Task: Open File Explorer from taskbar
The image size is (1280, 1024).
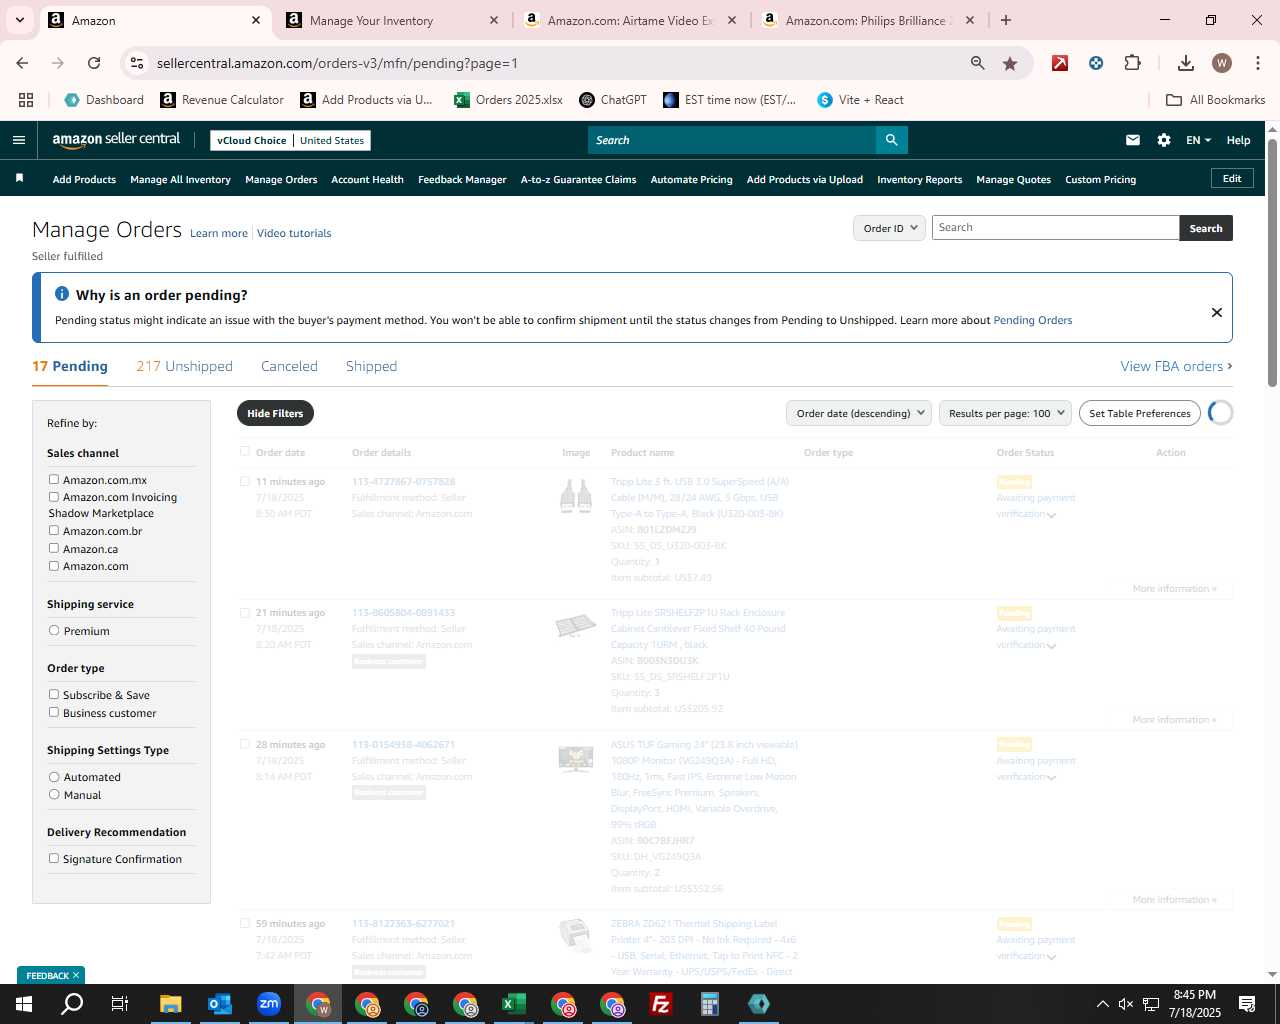Action: [170, 1004]
